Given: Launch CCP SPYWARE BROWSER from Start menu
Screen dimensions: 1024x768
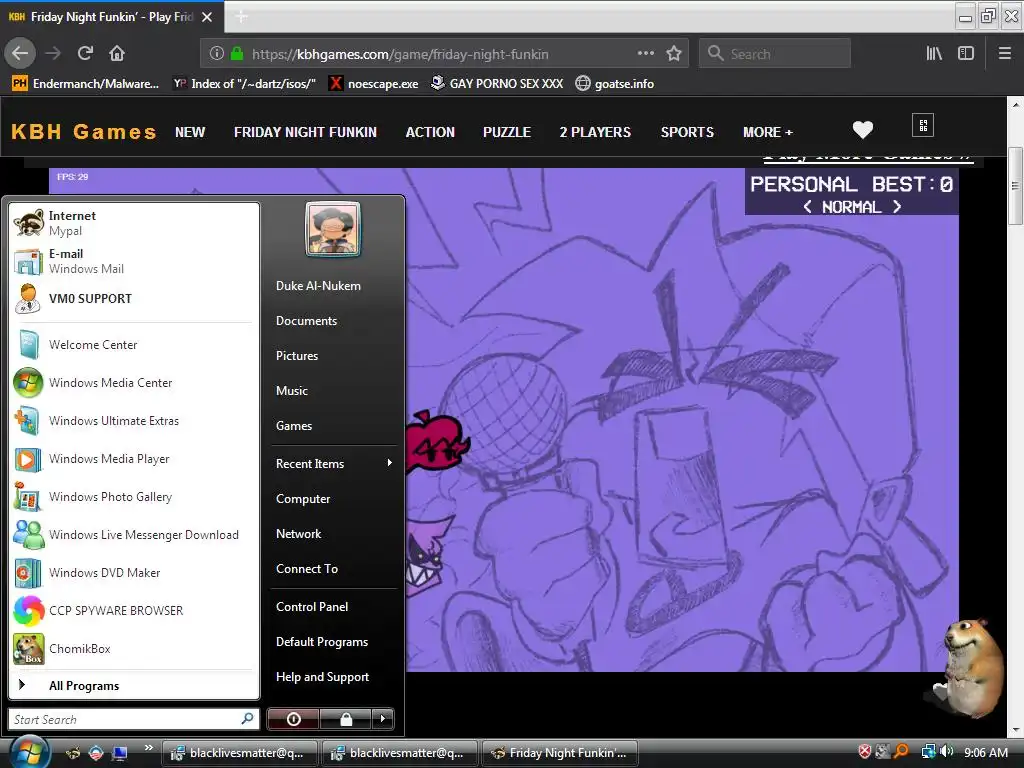Looking at the screenshot, I should 134,611.
